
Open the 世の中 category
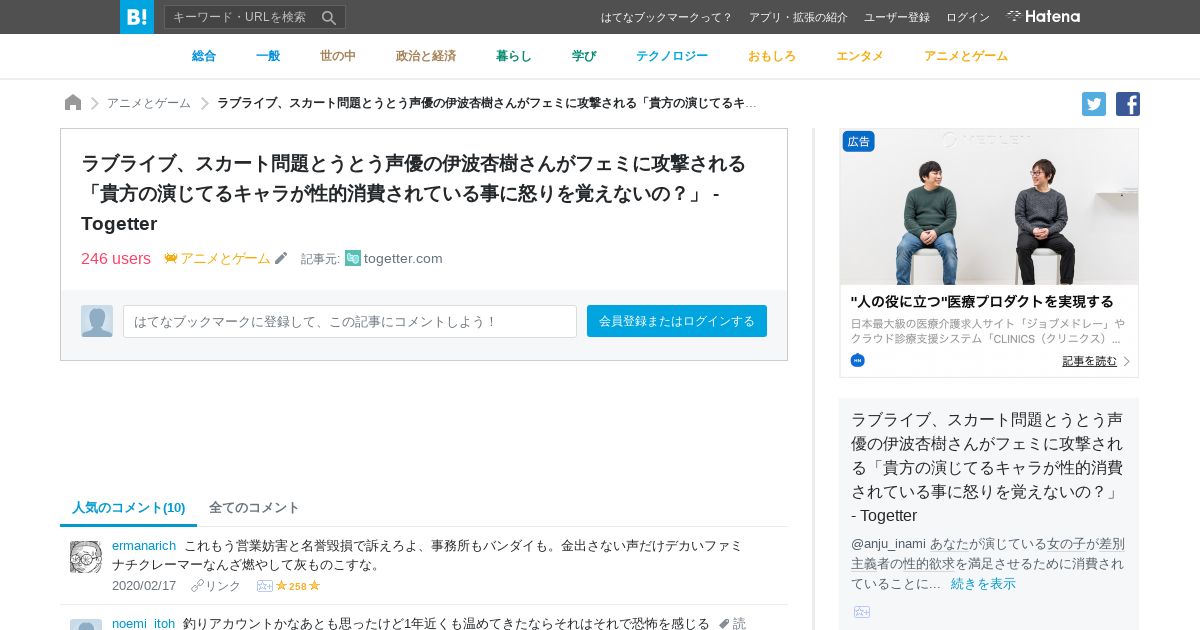338,56
